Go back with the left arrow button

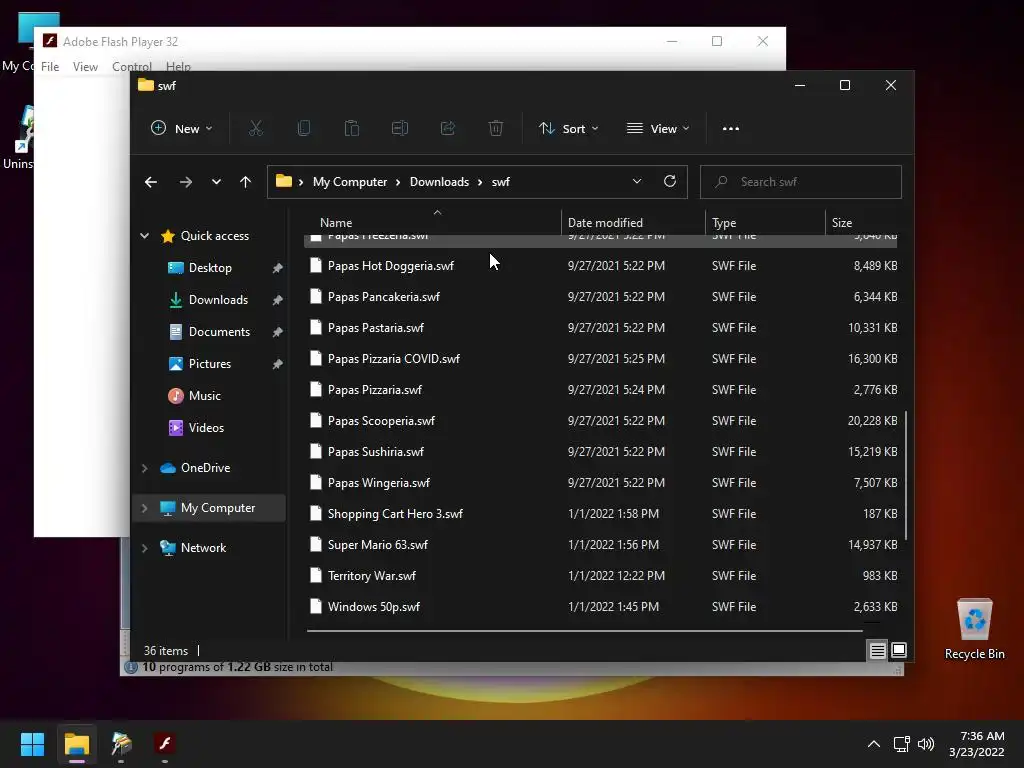[x=151, y=182]
